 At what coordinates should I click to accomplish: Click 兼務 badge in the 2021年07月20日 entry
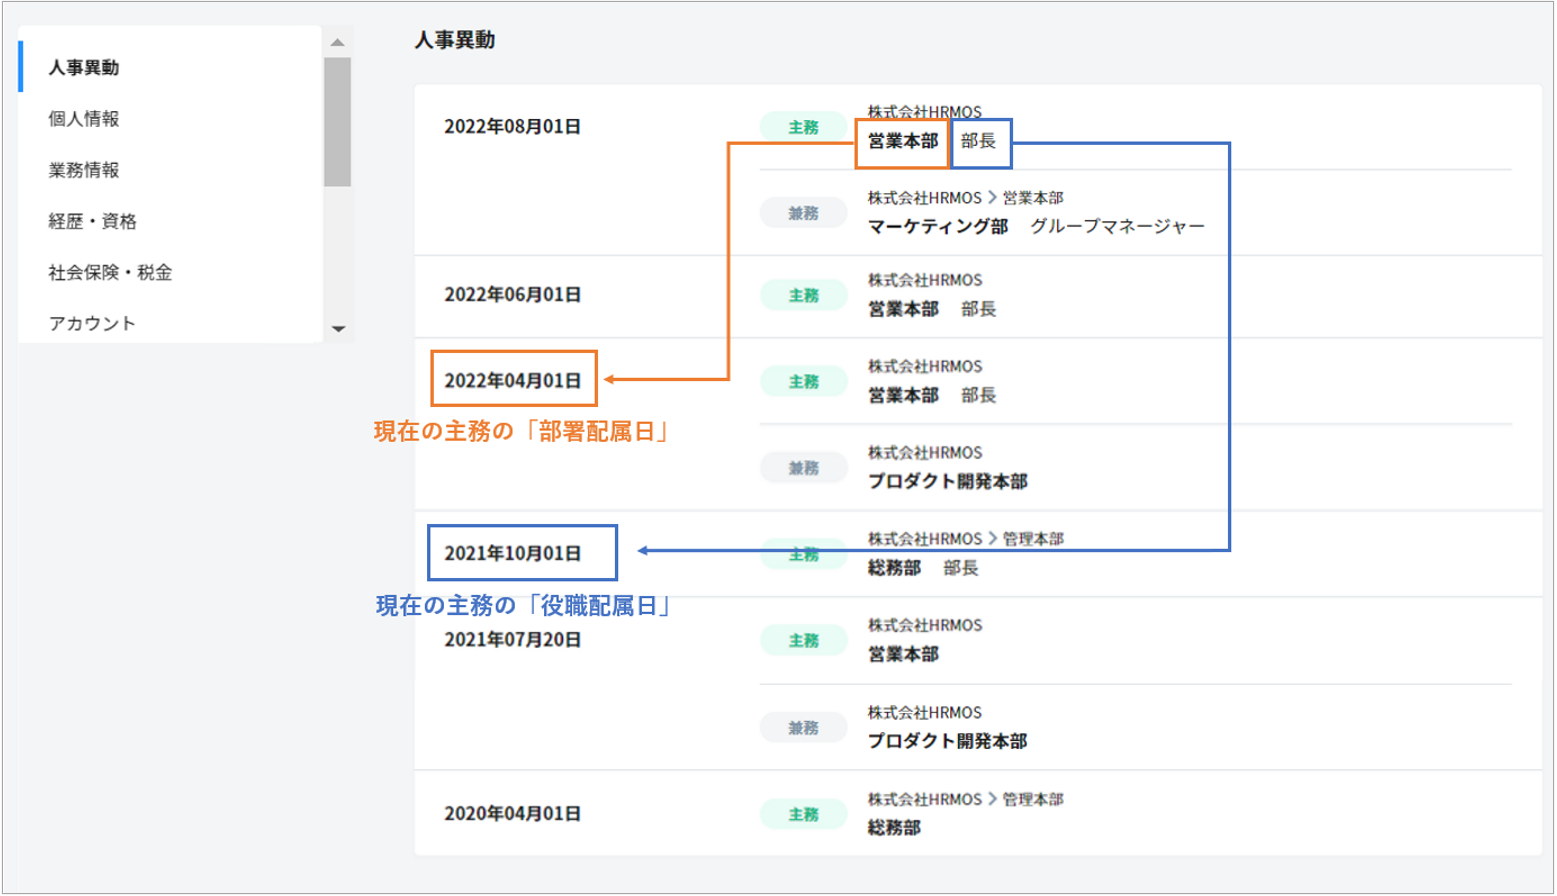803,727
